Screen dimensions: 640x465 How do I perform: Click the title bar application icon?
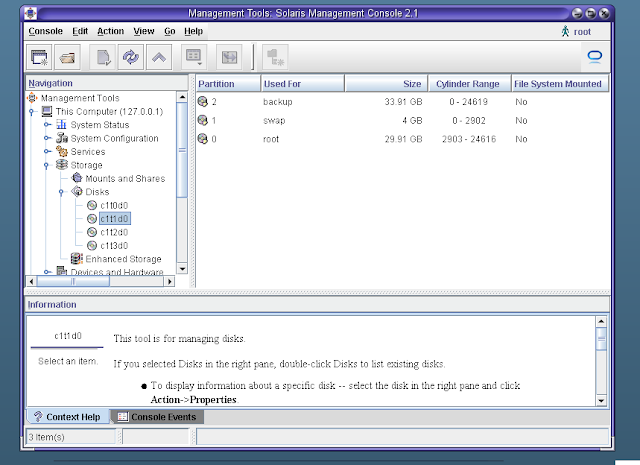coord(30,13)
